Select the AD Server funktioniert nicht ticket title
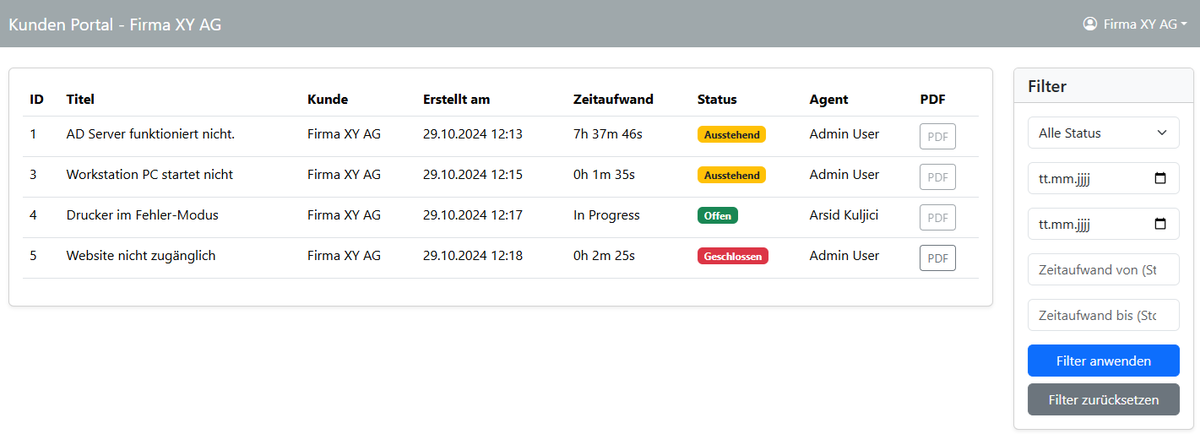1200x434 pixels. click(150, 134)
